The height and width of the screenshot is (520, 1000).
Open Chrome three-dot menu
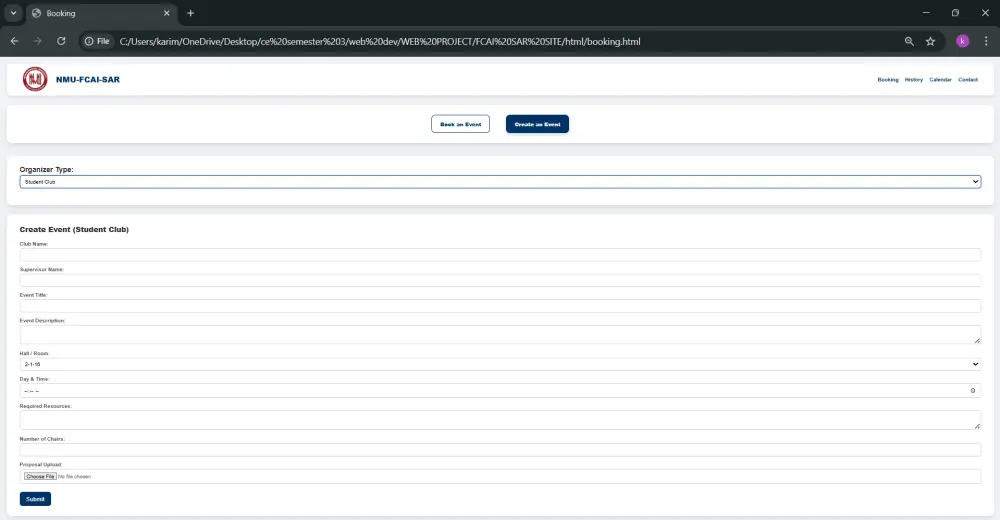[986, 41]
